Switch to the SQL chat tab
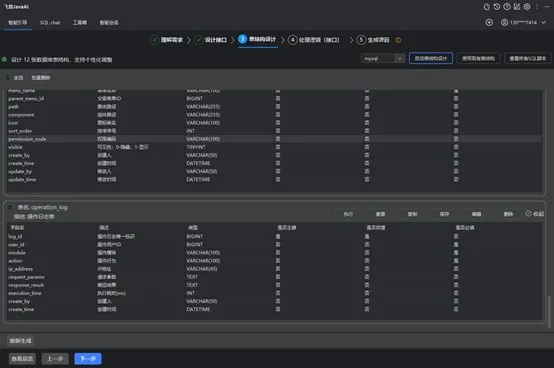The height and width of the screenshot is (368, 554). pyautogui.click(x=50, y=23)
